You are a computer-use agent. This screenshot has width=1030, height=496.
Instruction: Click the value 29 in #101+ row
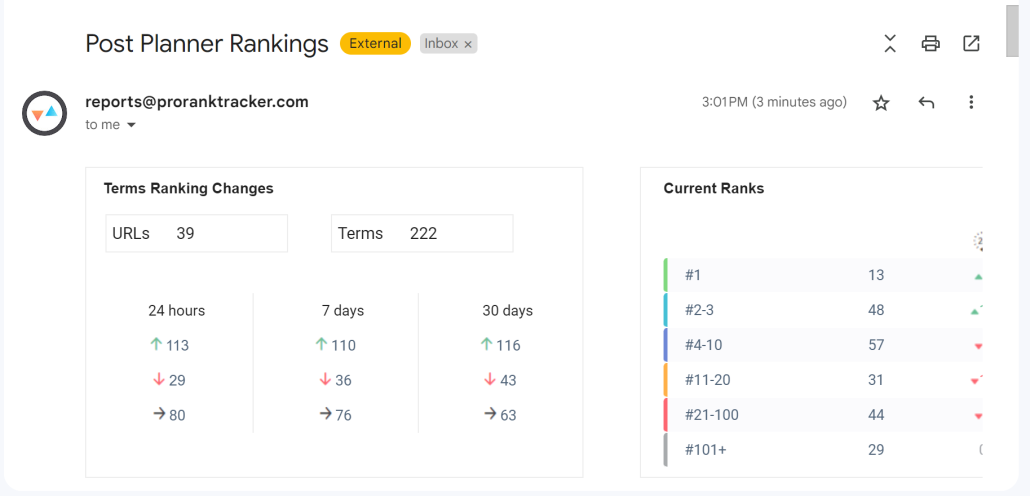tap(876, 450)
